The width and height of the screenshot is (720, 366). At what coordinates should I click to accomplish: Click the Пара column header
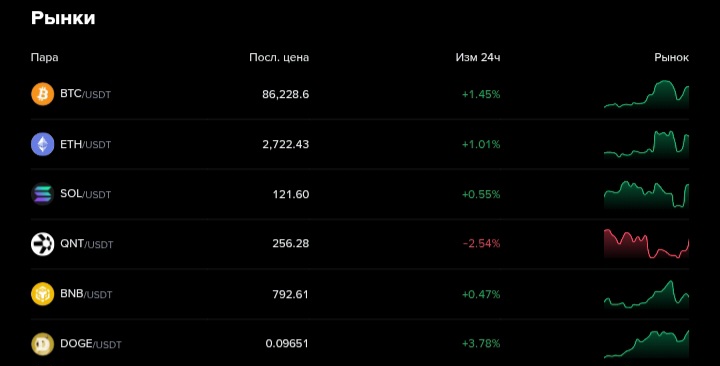click(x=45, y=57)
